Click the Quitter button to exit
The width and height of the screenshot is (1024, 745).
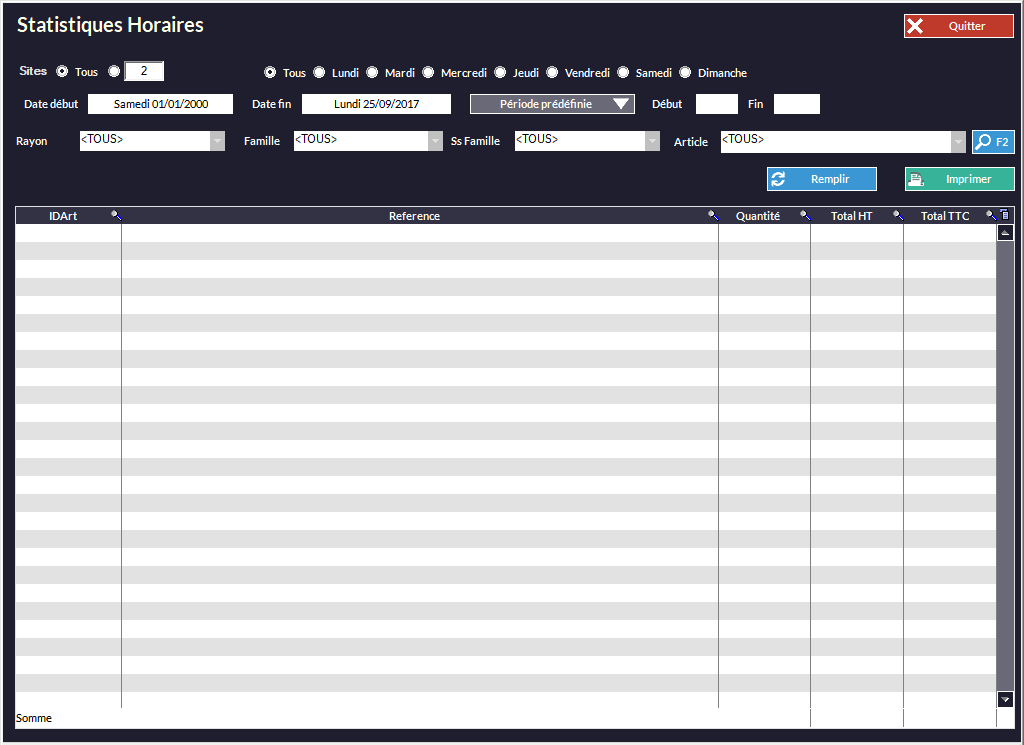[958, 26]
